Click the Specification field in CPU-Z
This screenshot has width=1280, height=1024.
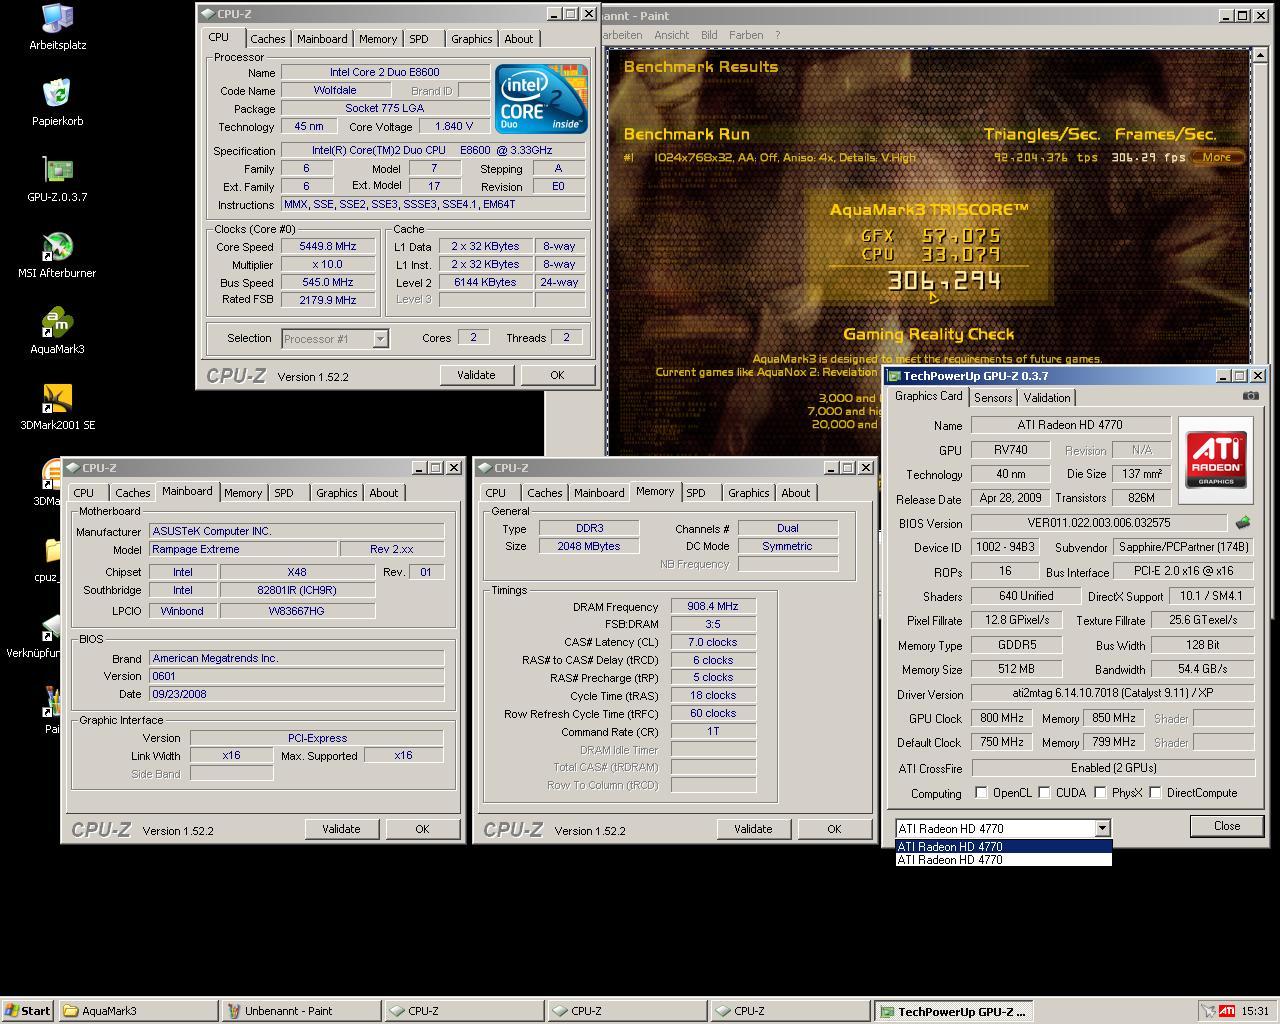coord(433,150)
